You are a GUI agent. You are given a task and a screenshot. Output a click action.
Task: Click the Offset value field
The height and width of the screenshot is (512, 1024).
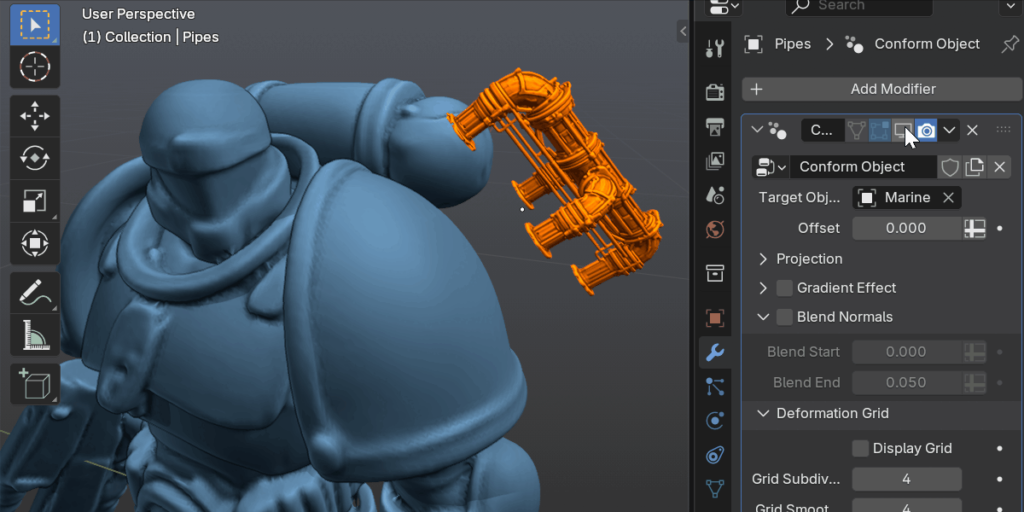pos(906,228)
